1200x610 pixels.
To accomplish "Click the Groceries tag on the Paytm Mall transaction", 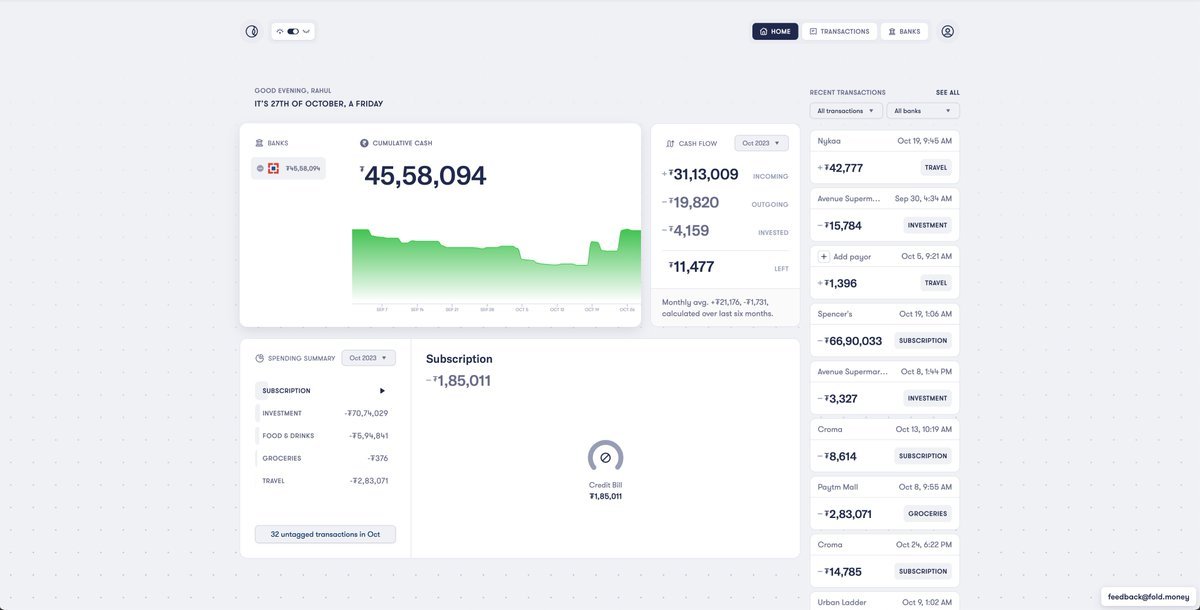I will [x=928, y=514].
